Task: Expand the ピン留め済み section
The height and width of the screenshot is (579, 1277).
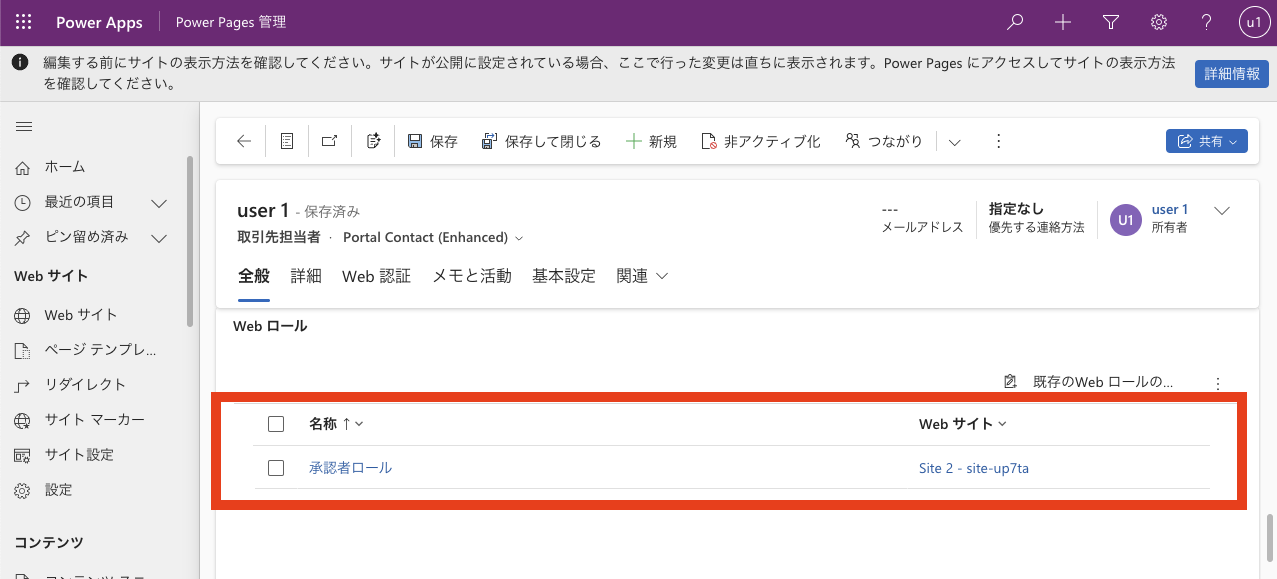Action: 158,238
